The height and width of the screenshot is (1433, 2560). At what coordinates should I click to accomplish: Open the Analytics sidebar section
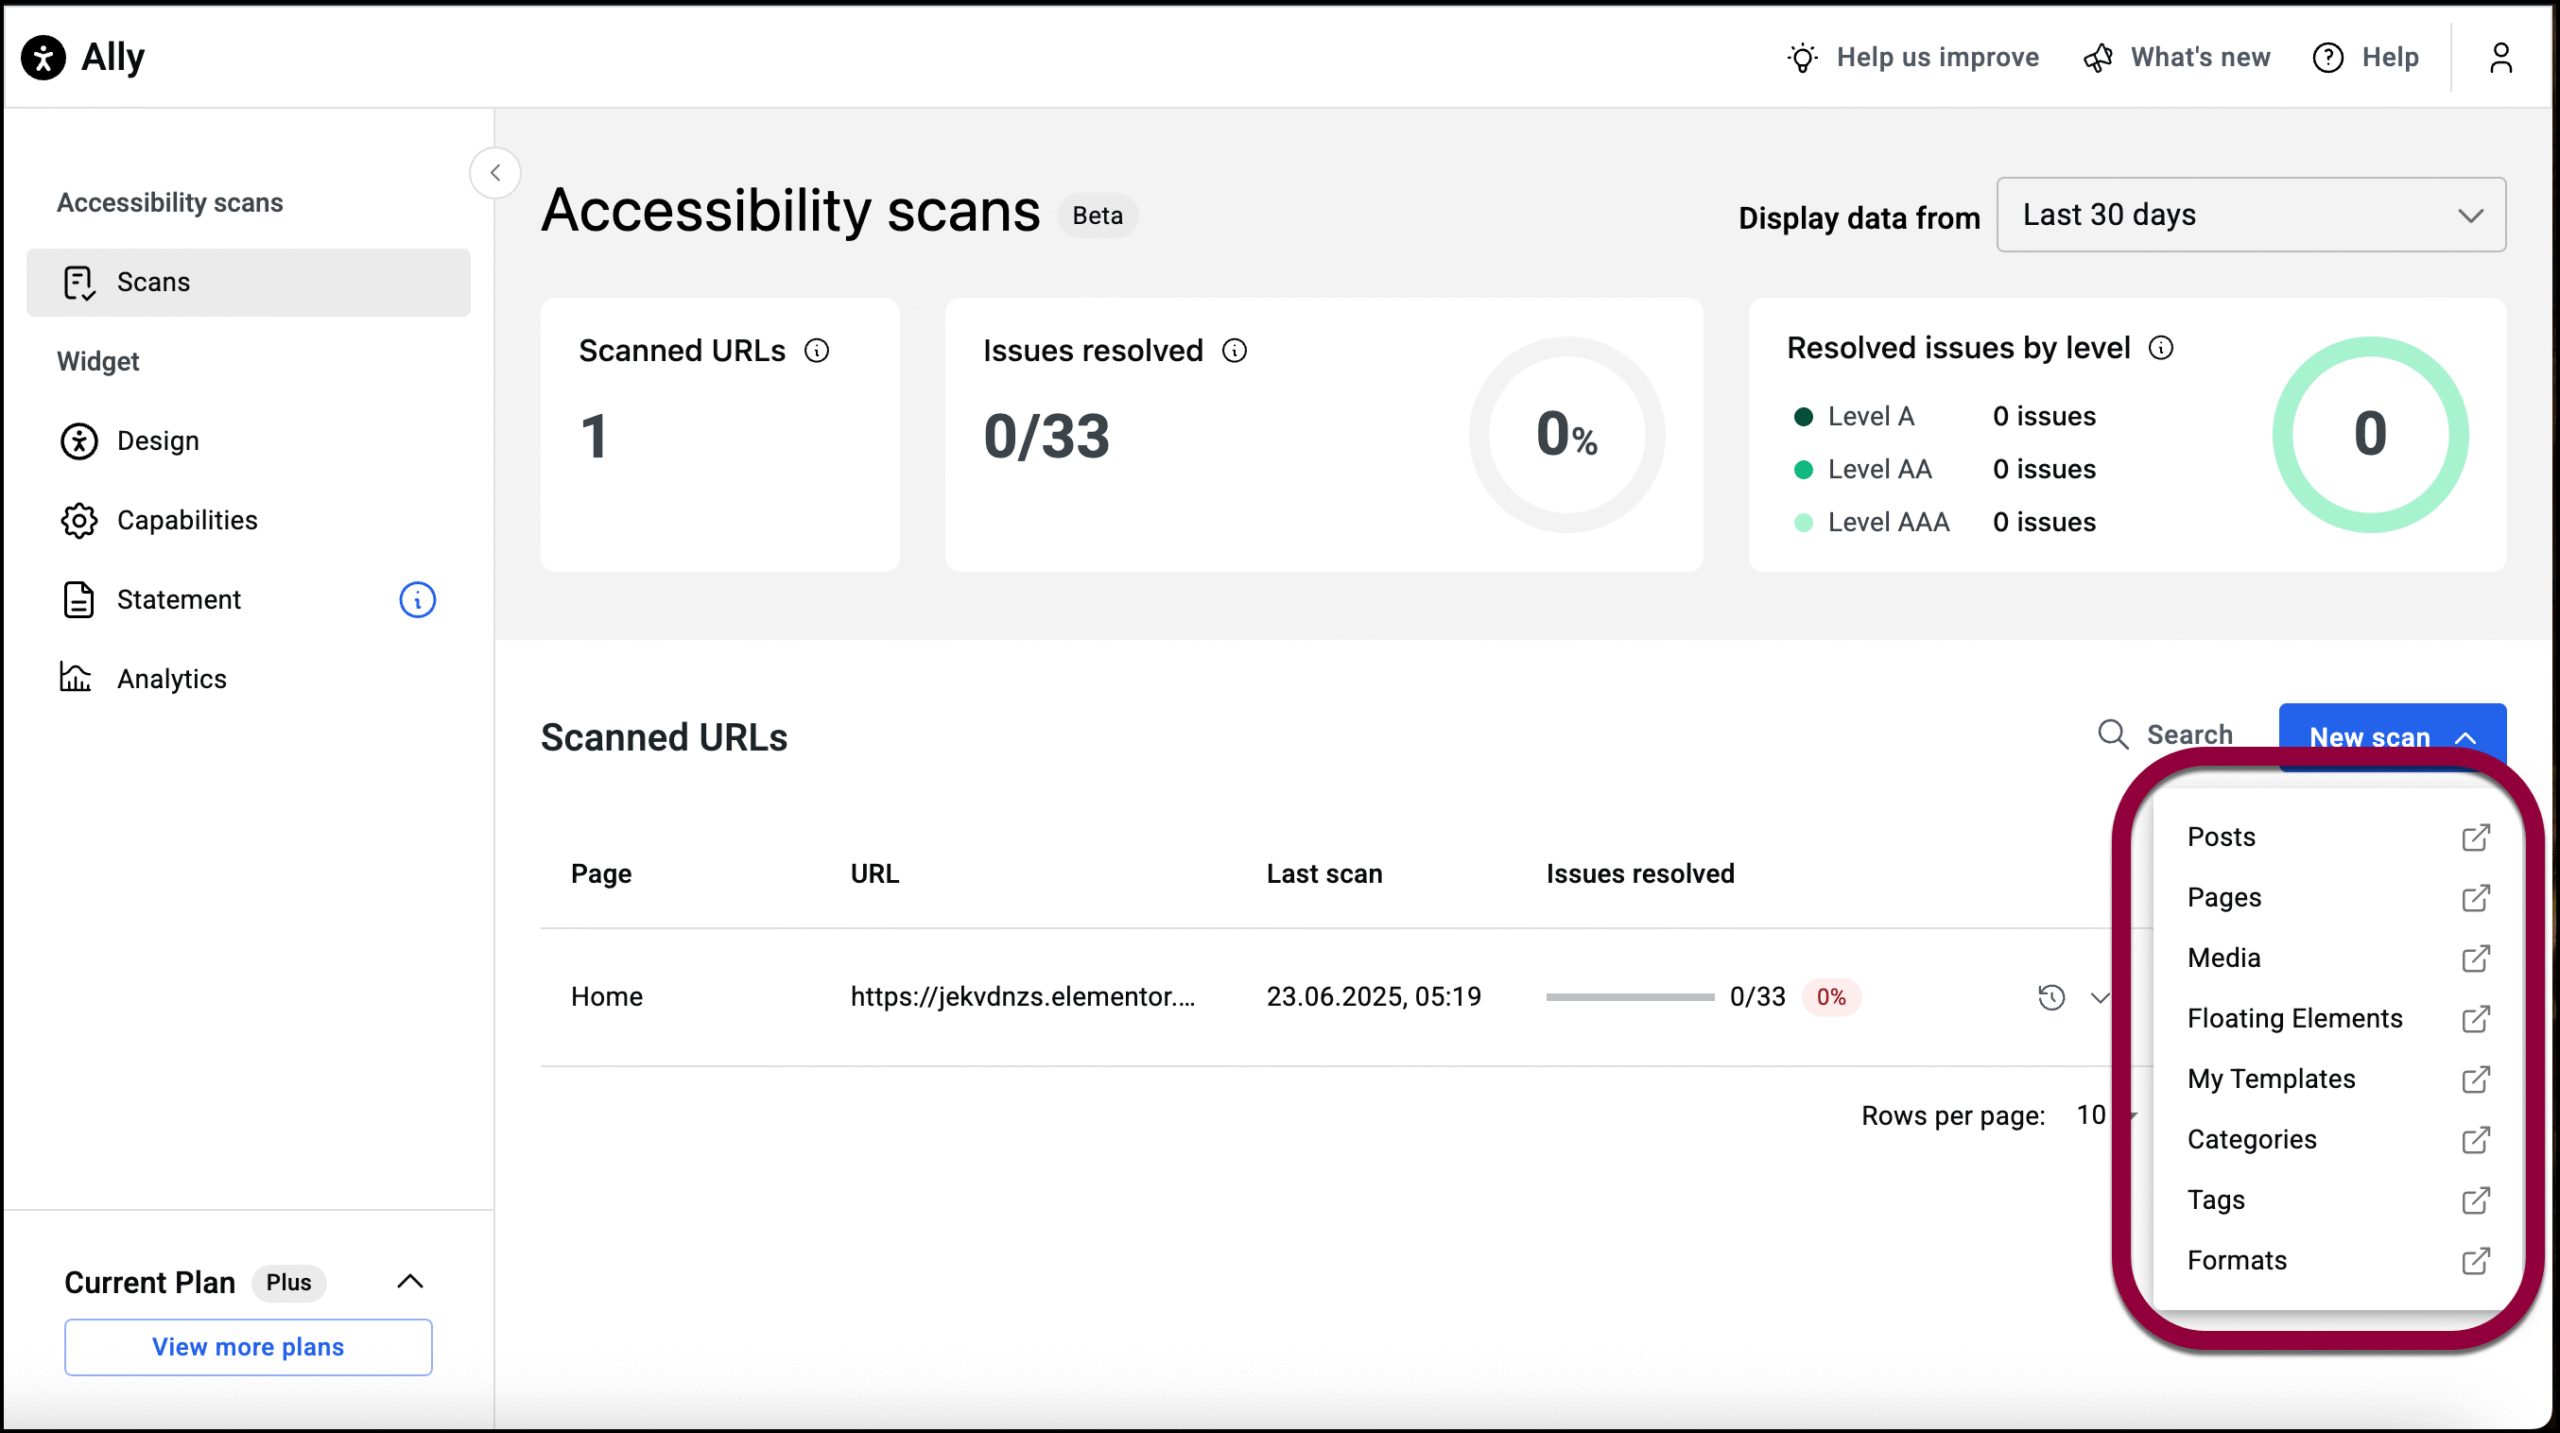pos(171,679)
